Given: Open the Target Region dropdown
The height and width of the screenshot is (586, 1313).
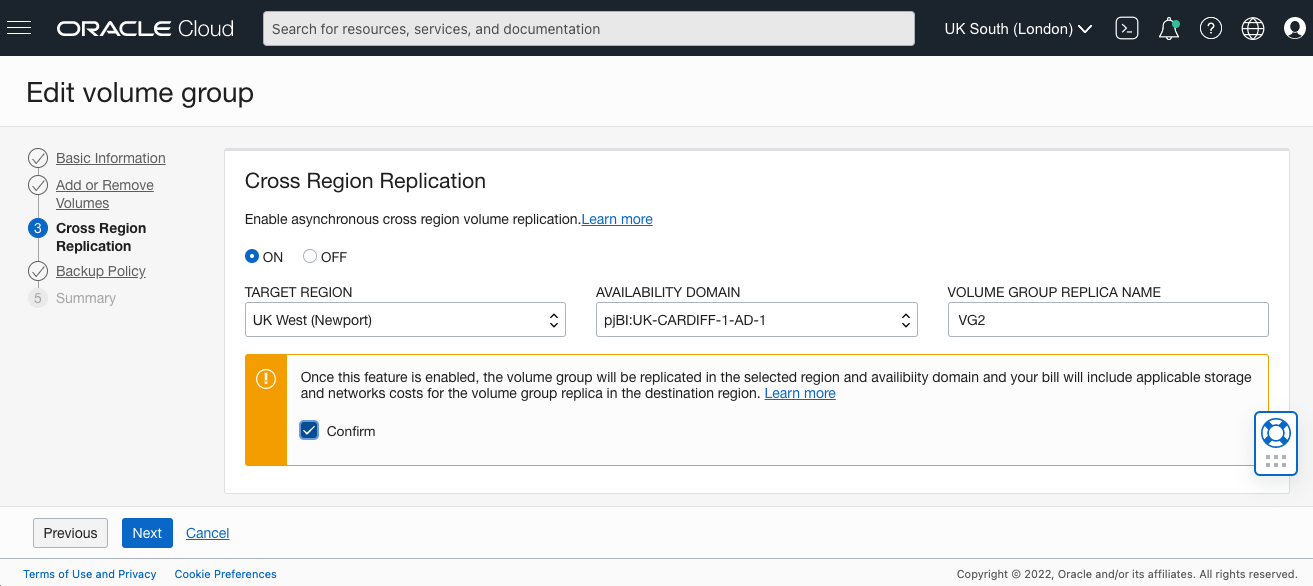Looking at the screenshot, I should (x=405, y=319).
